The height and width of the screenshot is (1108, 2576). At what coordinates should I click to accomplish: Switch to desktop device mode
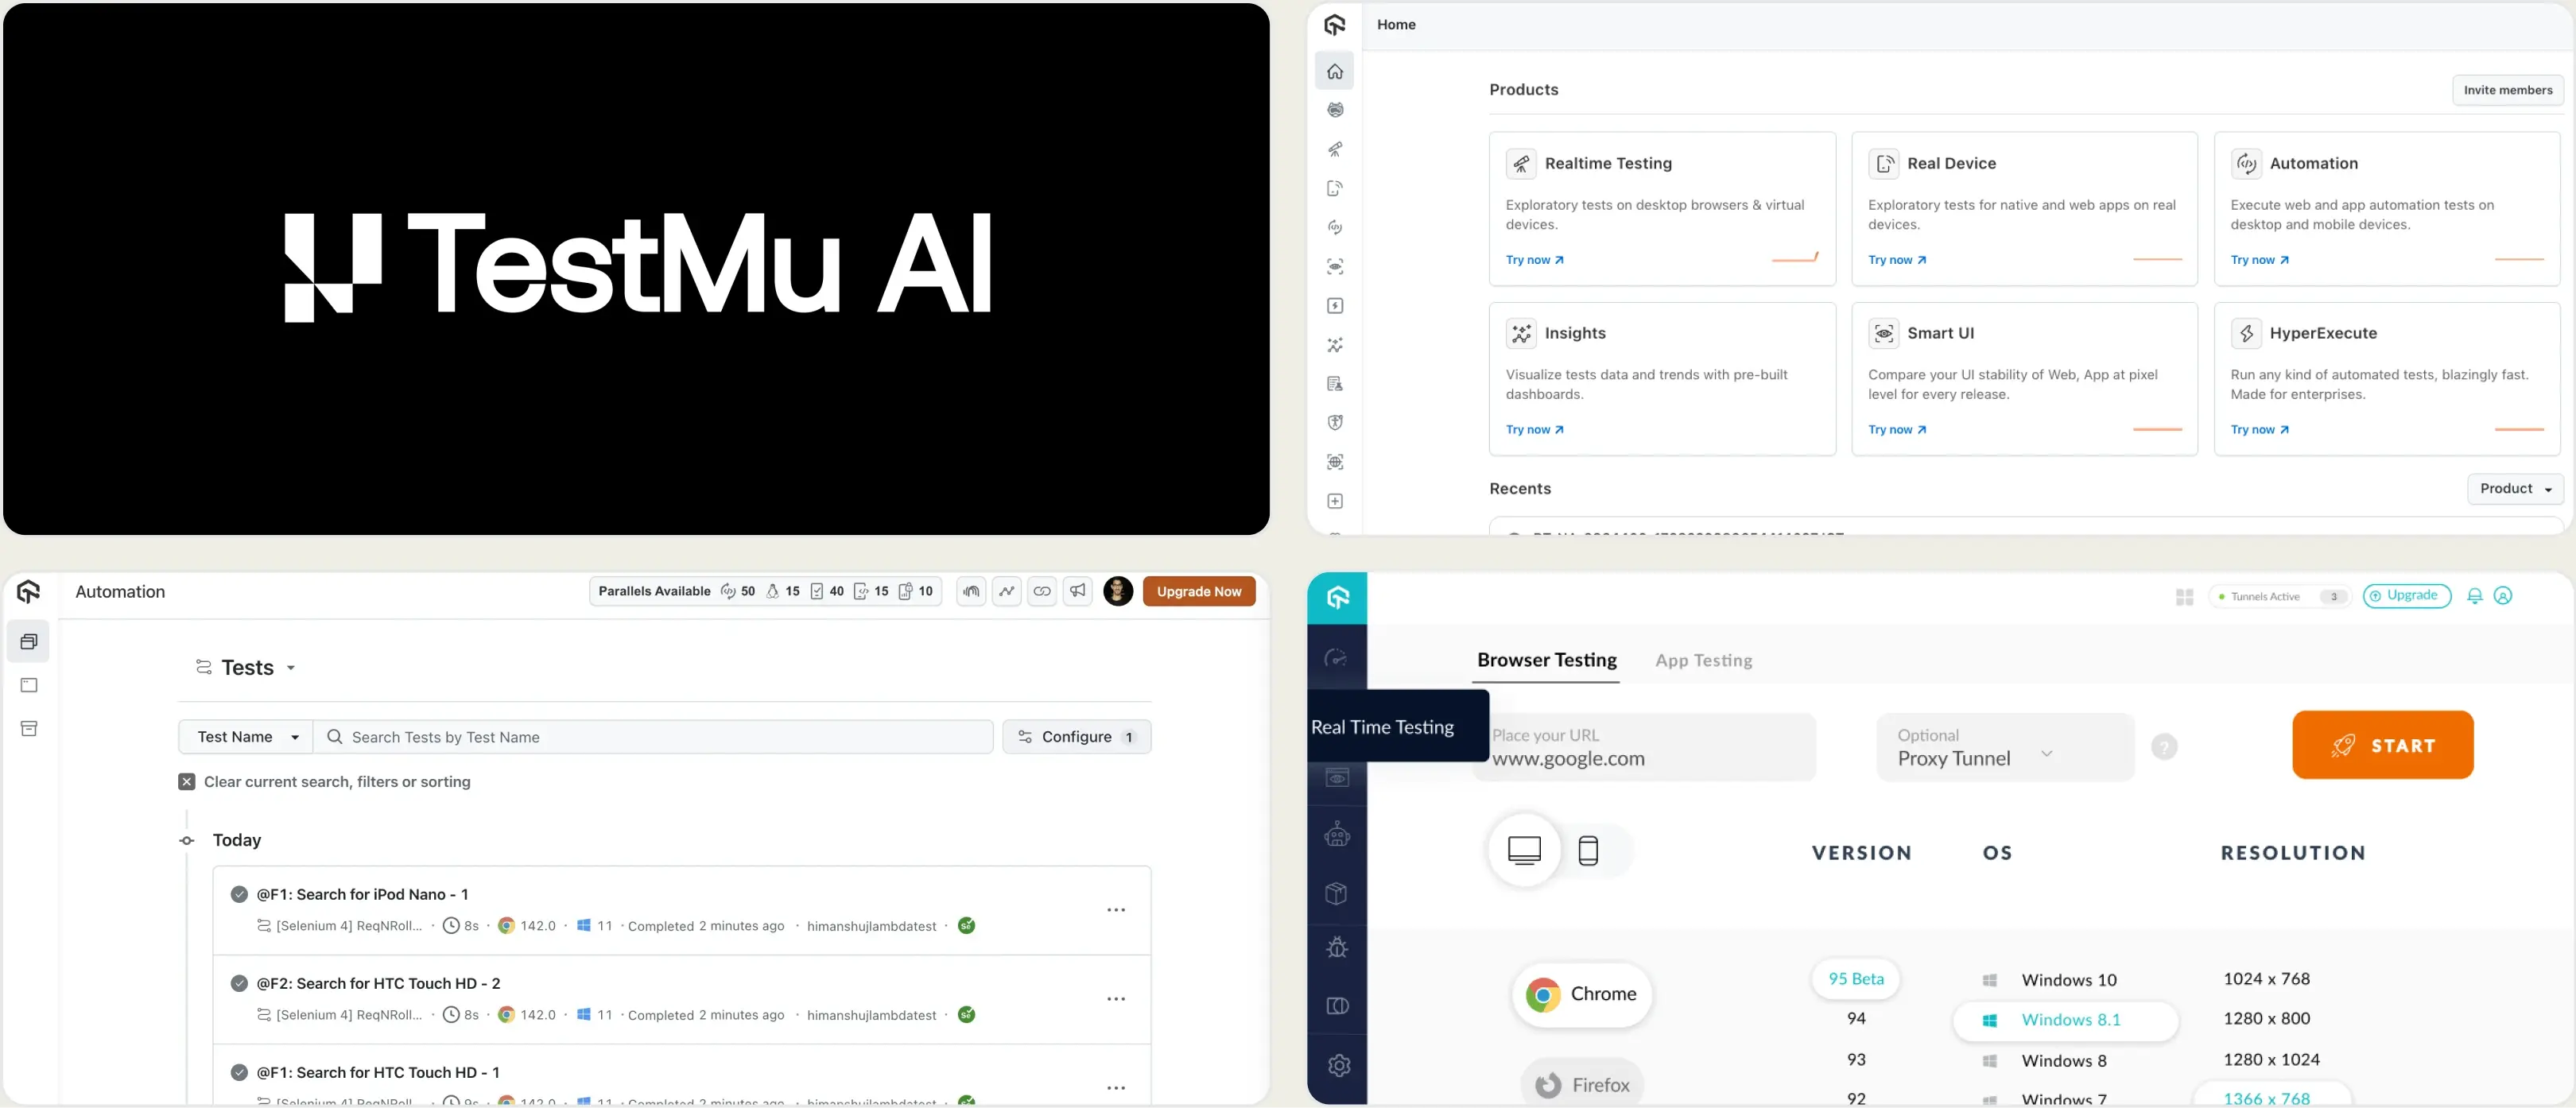point(1524,850)
